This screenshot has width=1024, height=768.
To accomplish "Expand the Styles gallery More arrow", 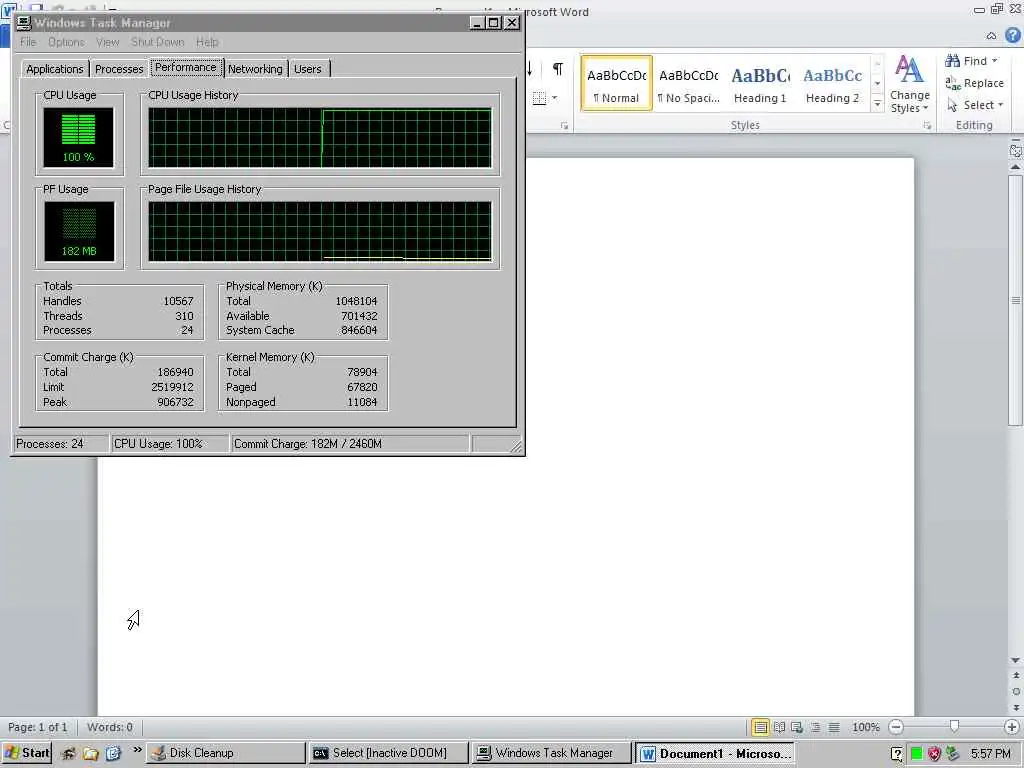I will click(877, 104).
